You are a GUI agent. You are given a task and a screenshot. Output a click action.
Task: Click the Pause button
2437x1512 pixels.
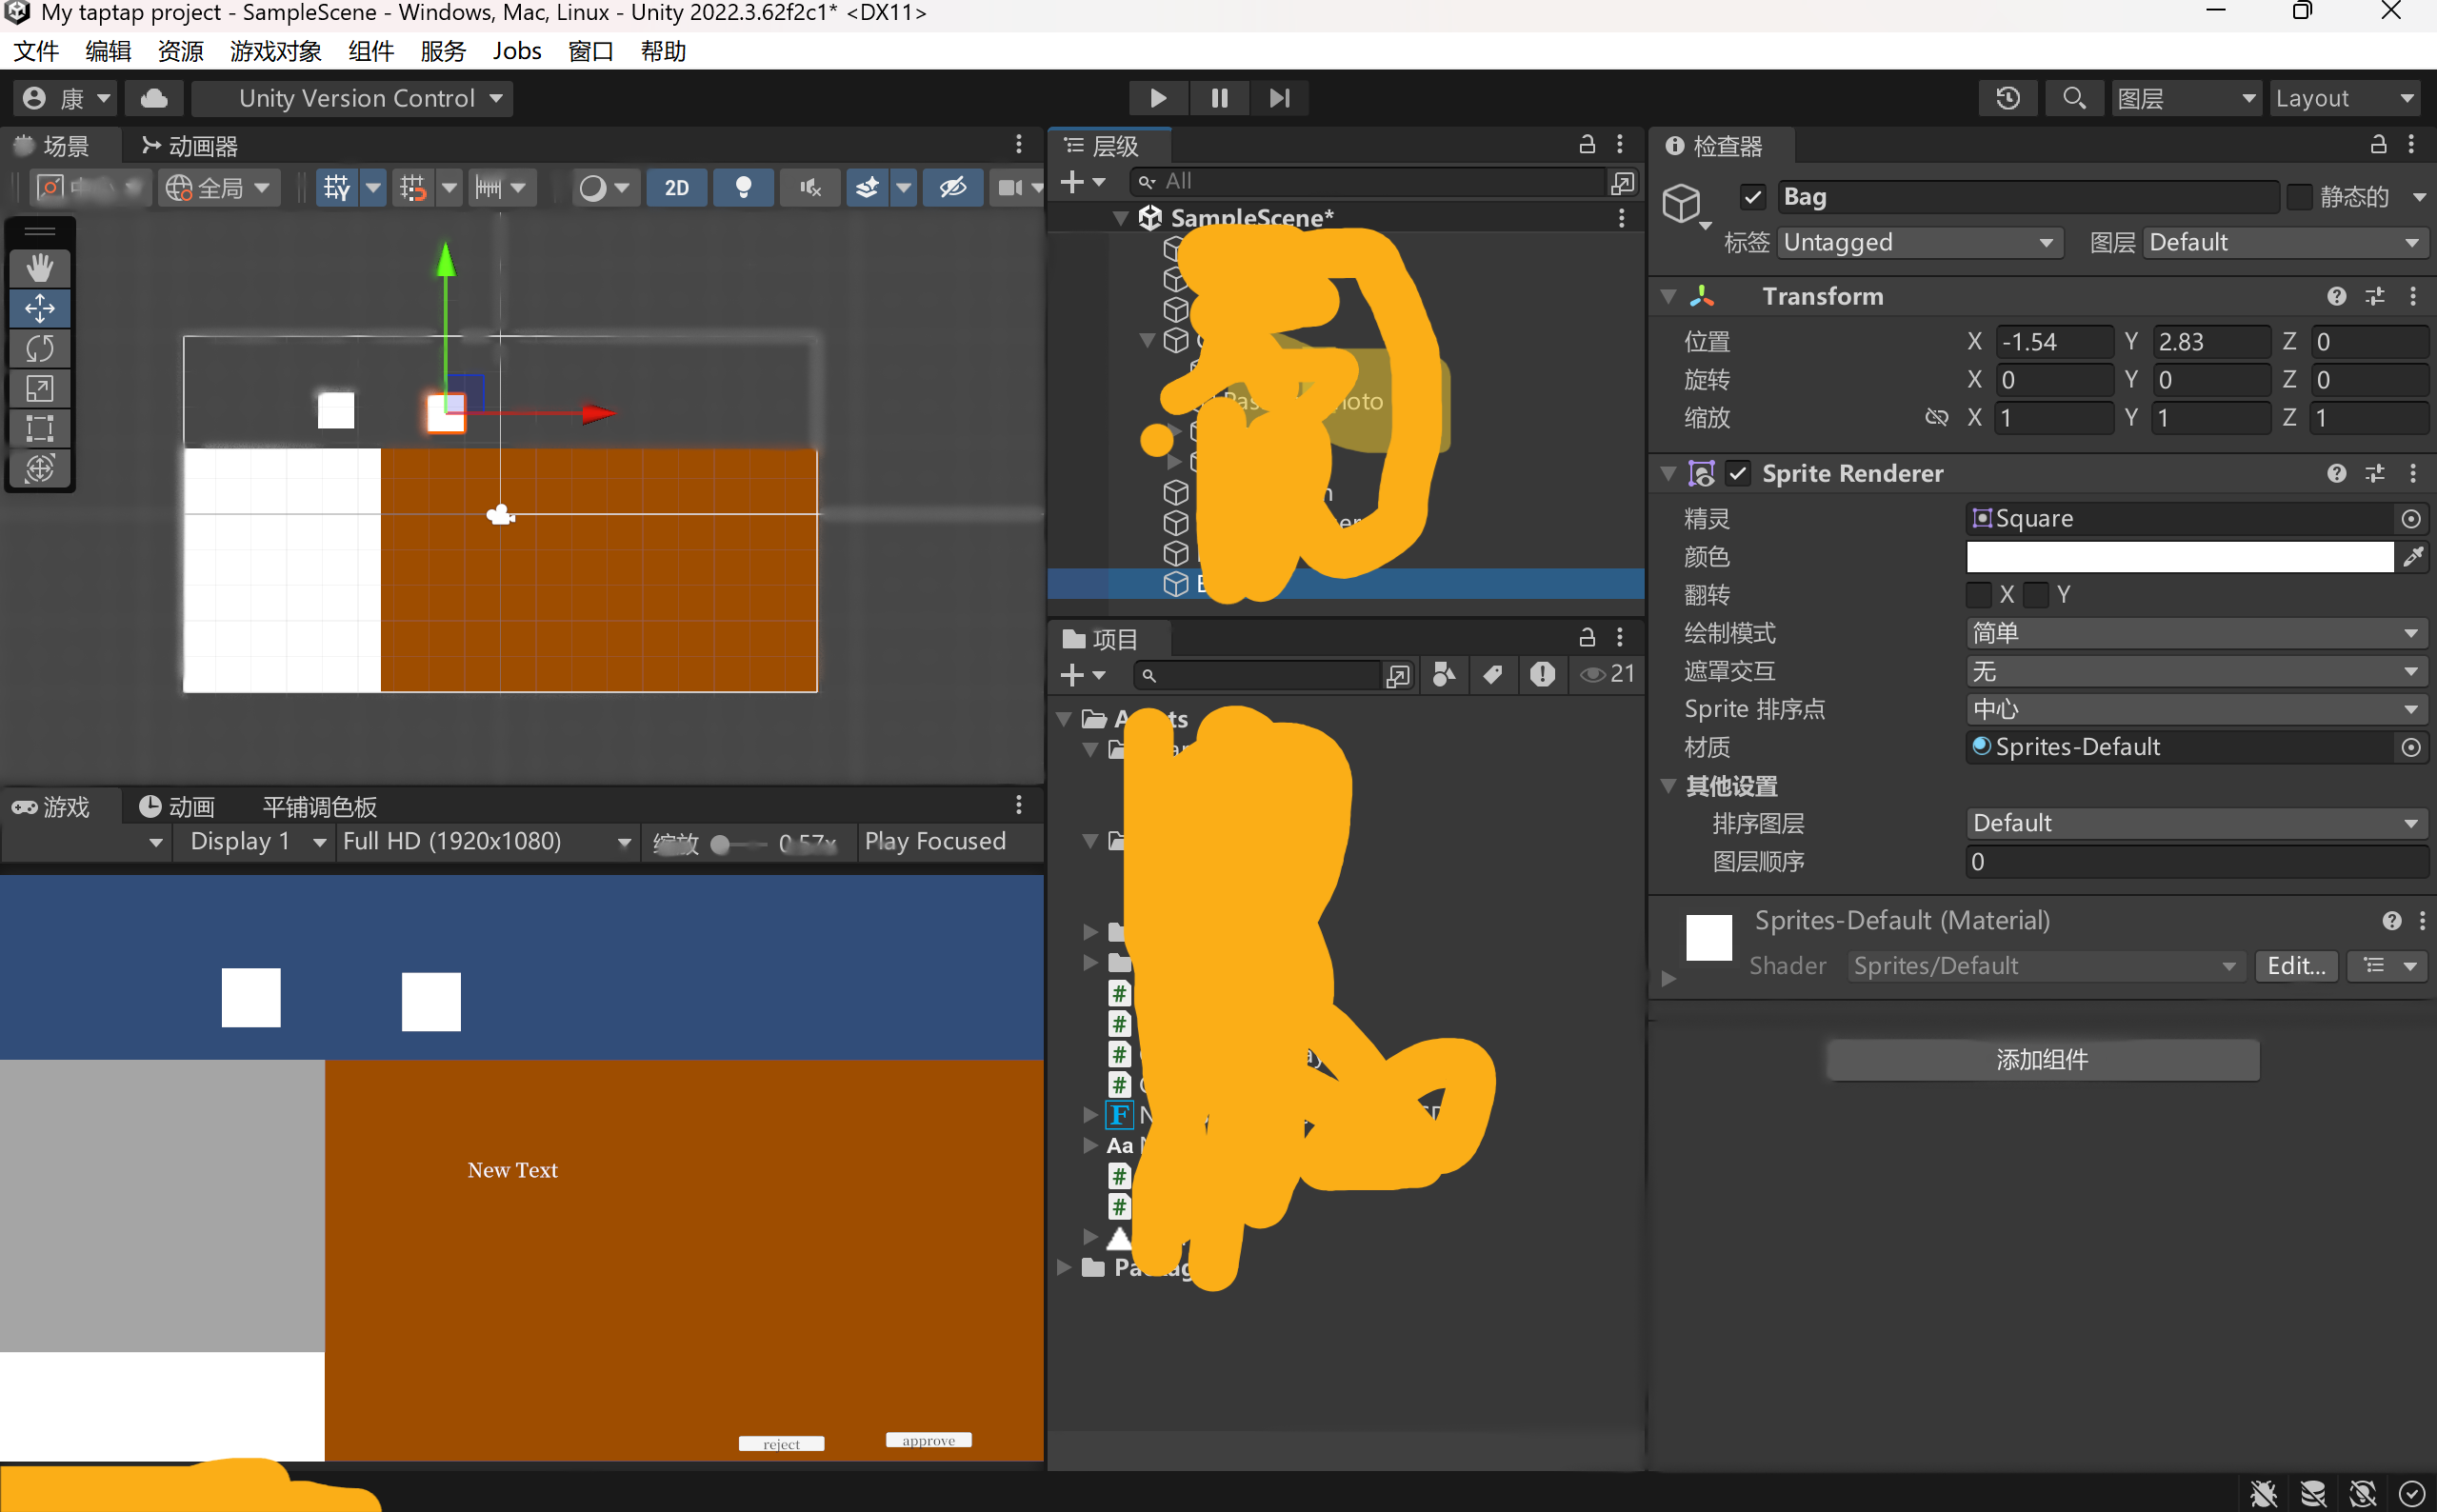pos(1219,98)
